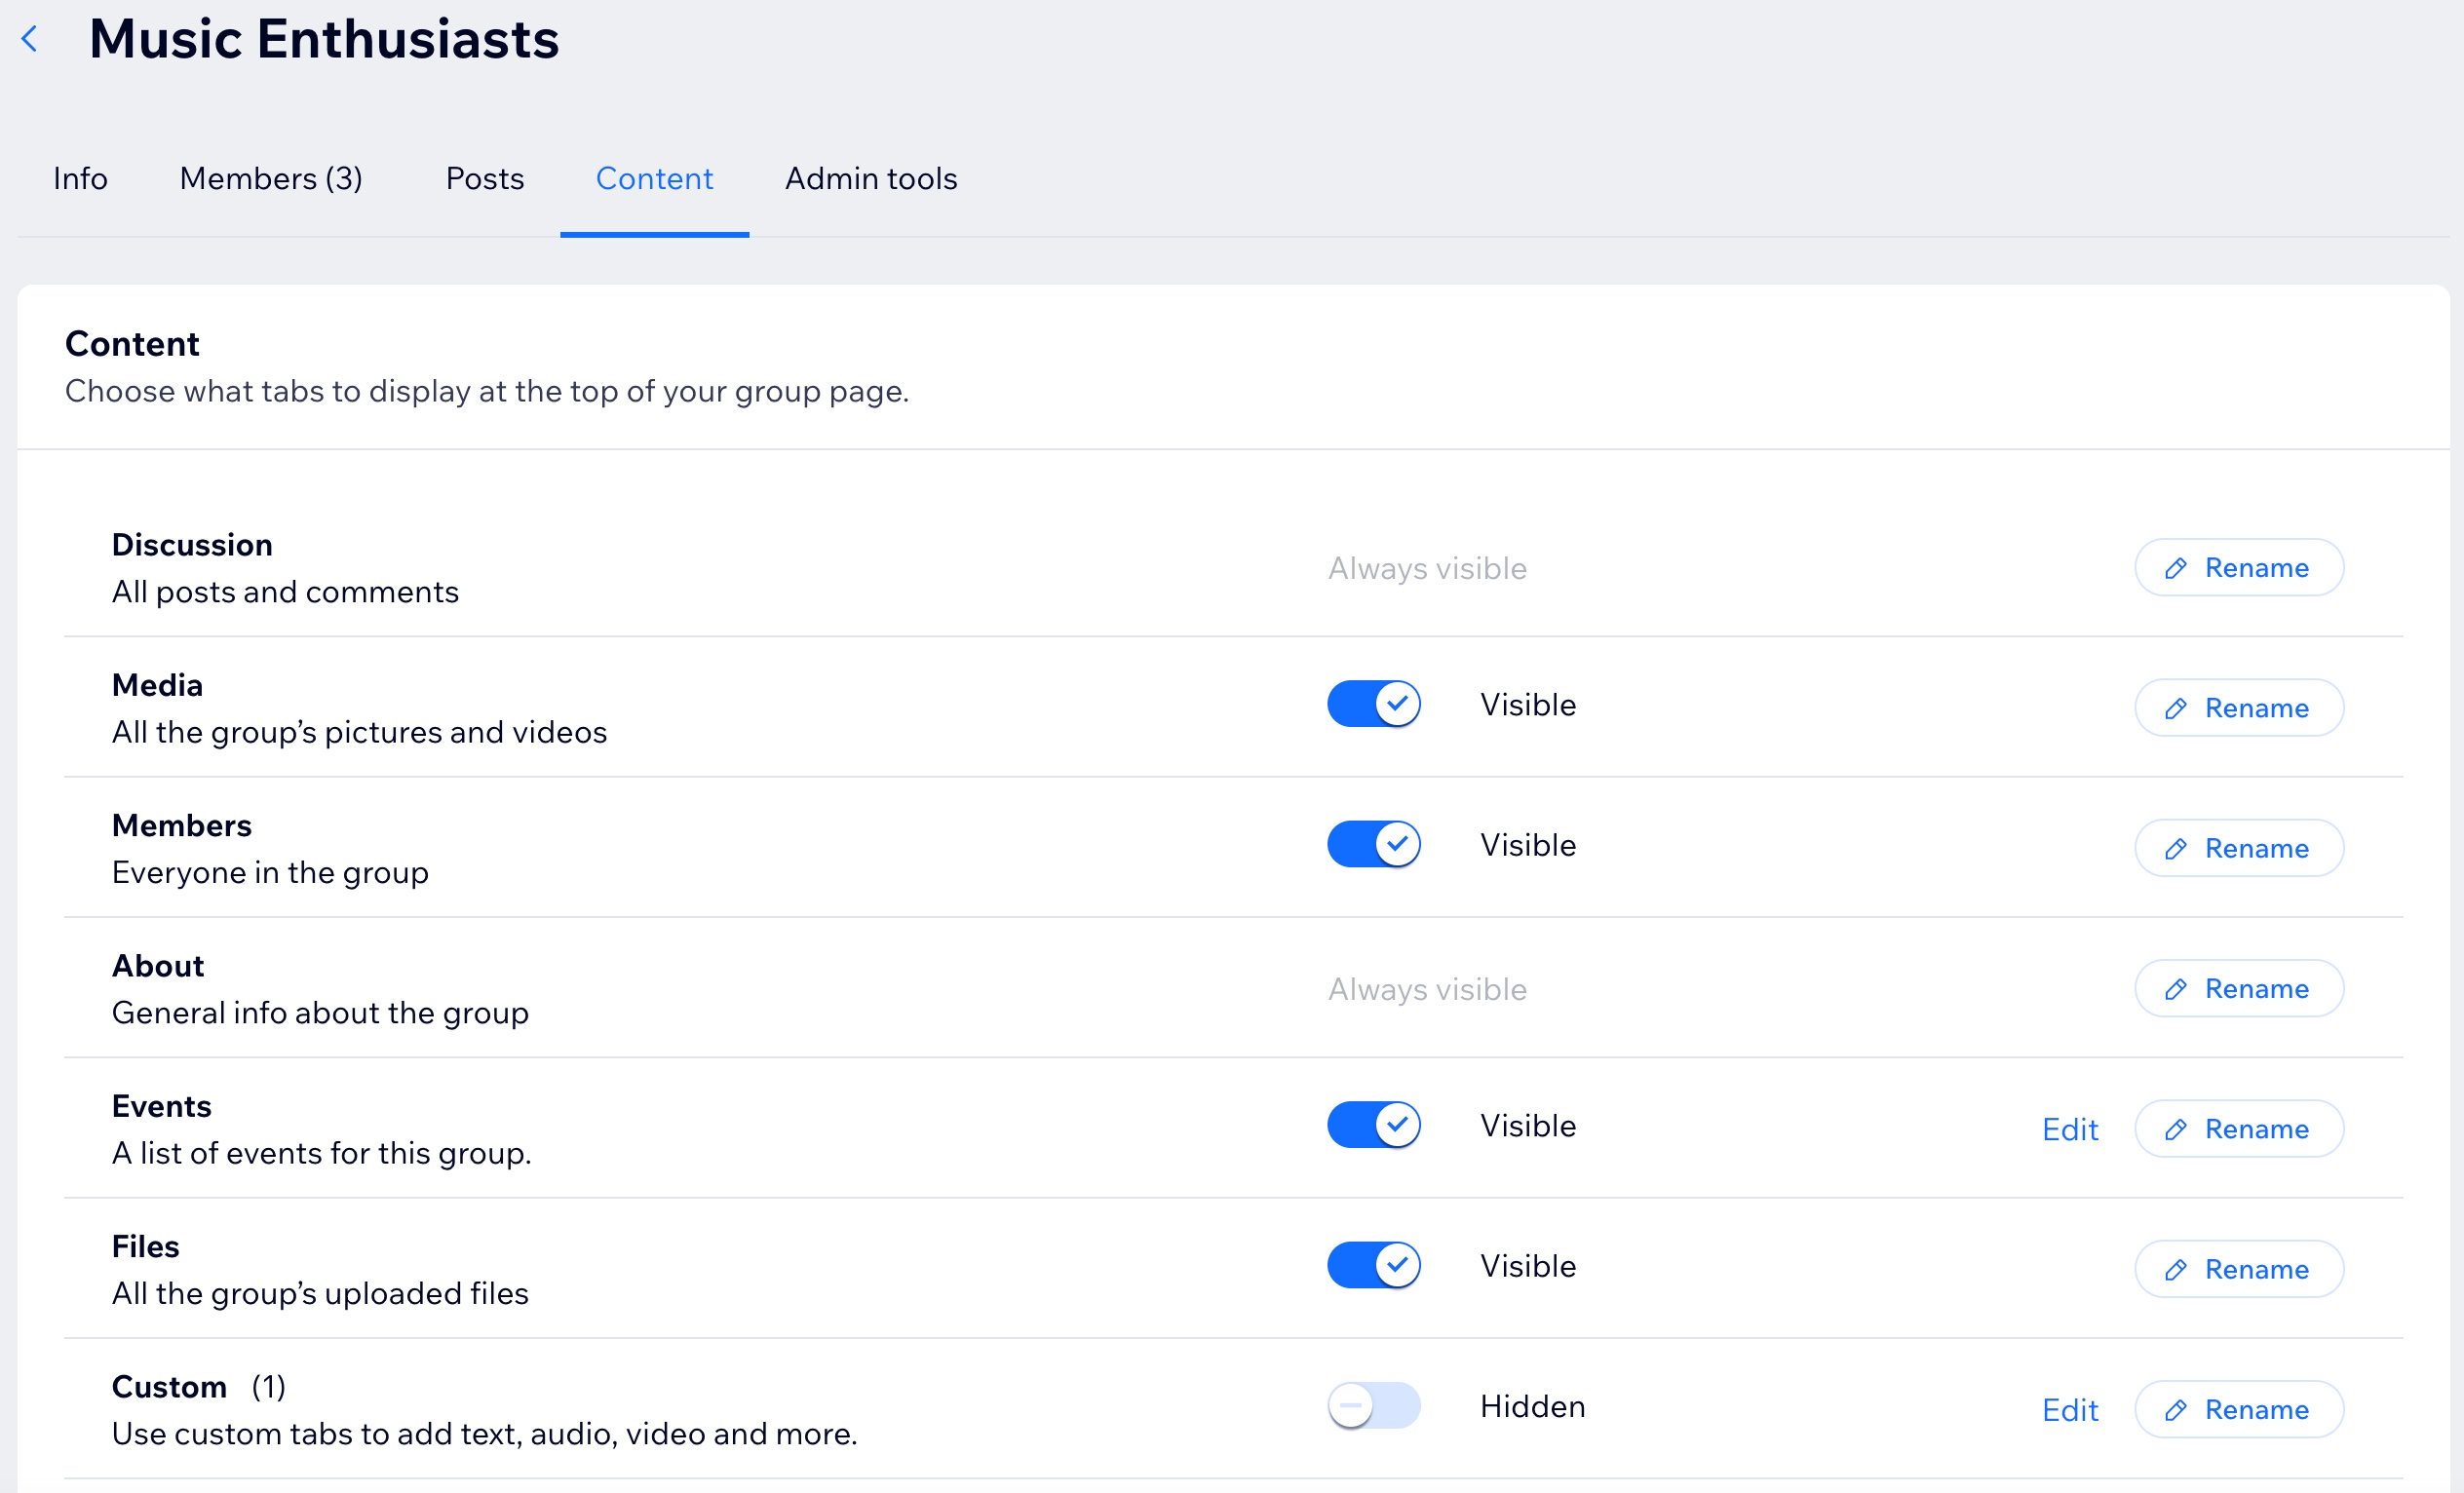This screenshot has width=2464, height=1493.
Task: Toggle Files tab visibility off
Action: pos(1374,1266)
